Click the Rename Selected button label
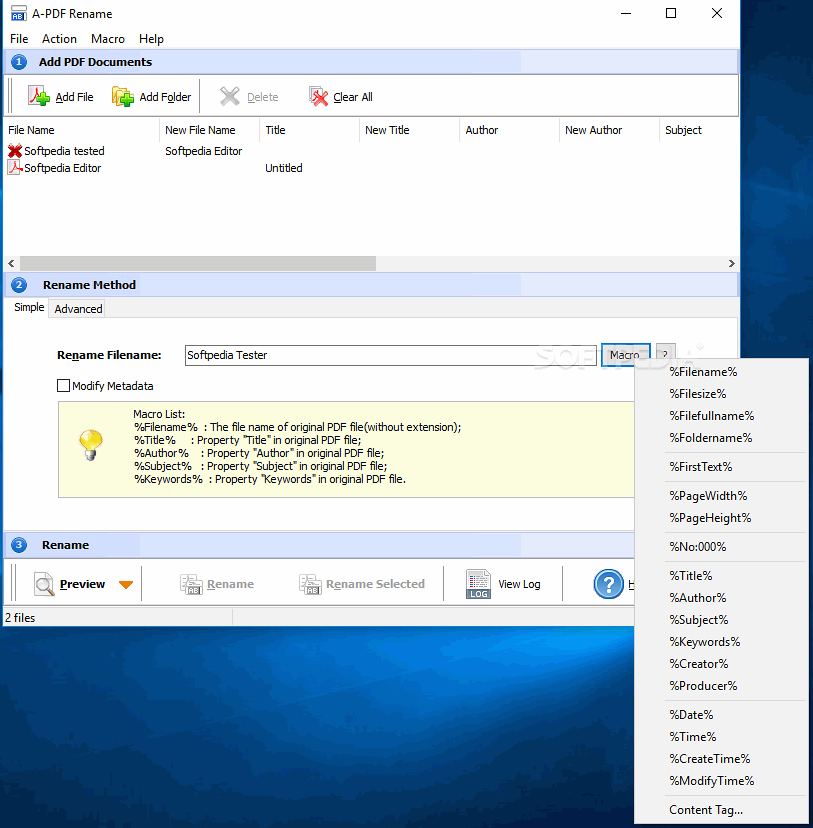Image resolution: width=813 pixels, height=828 pixels. (375, 584)
